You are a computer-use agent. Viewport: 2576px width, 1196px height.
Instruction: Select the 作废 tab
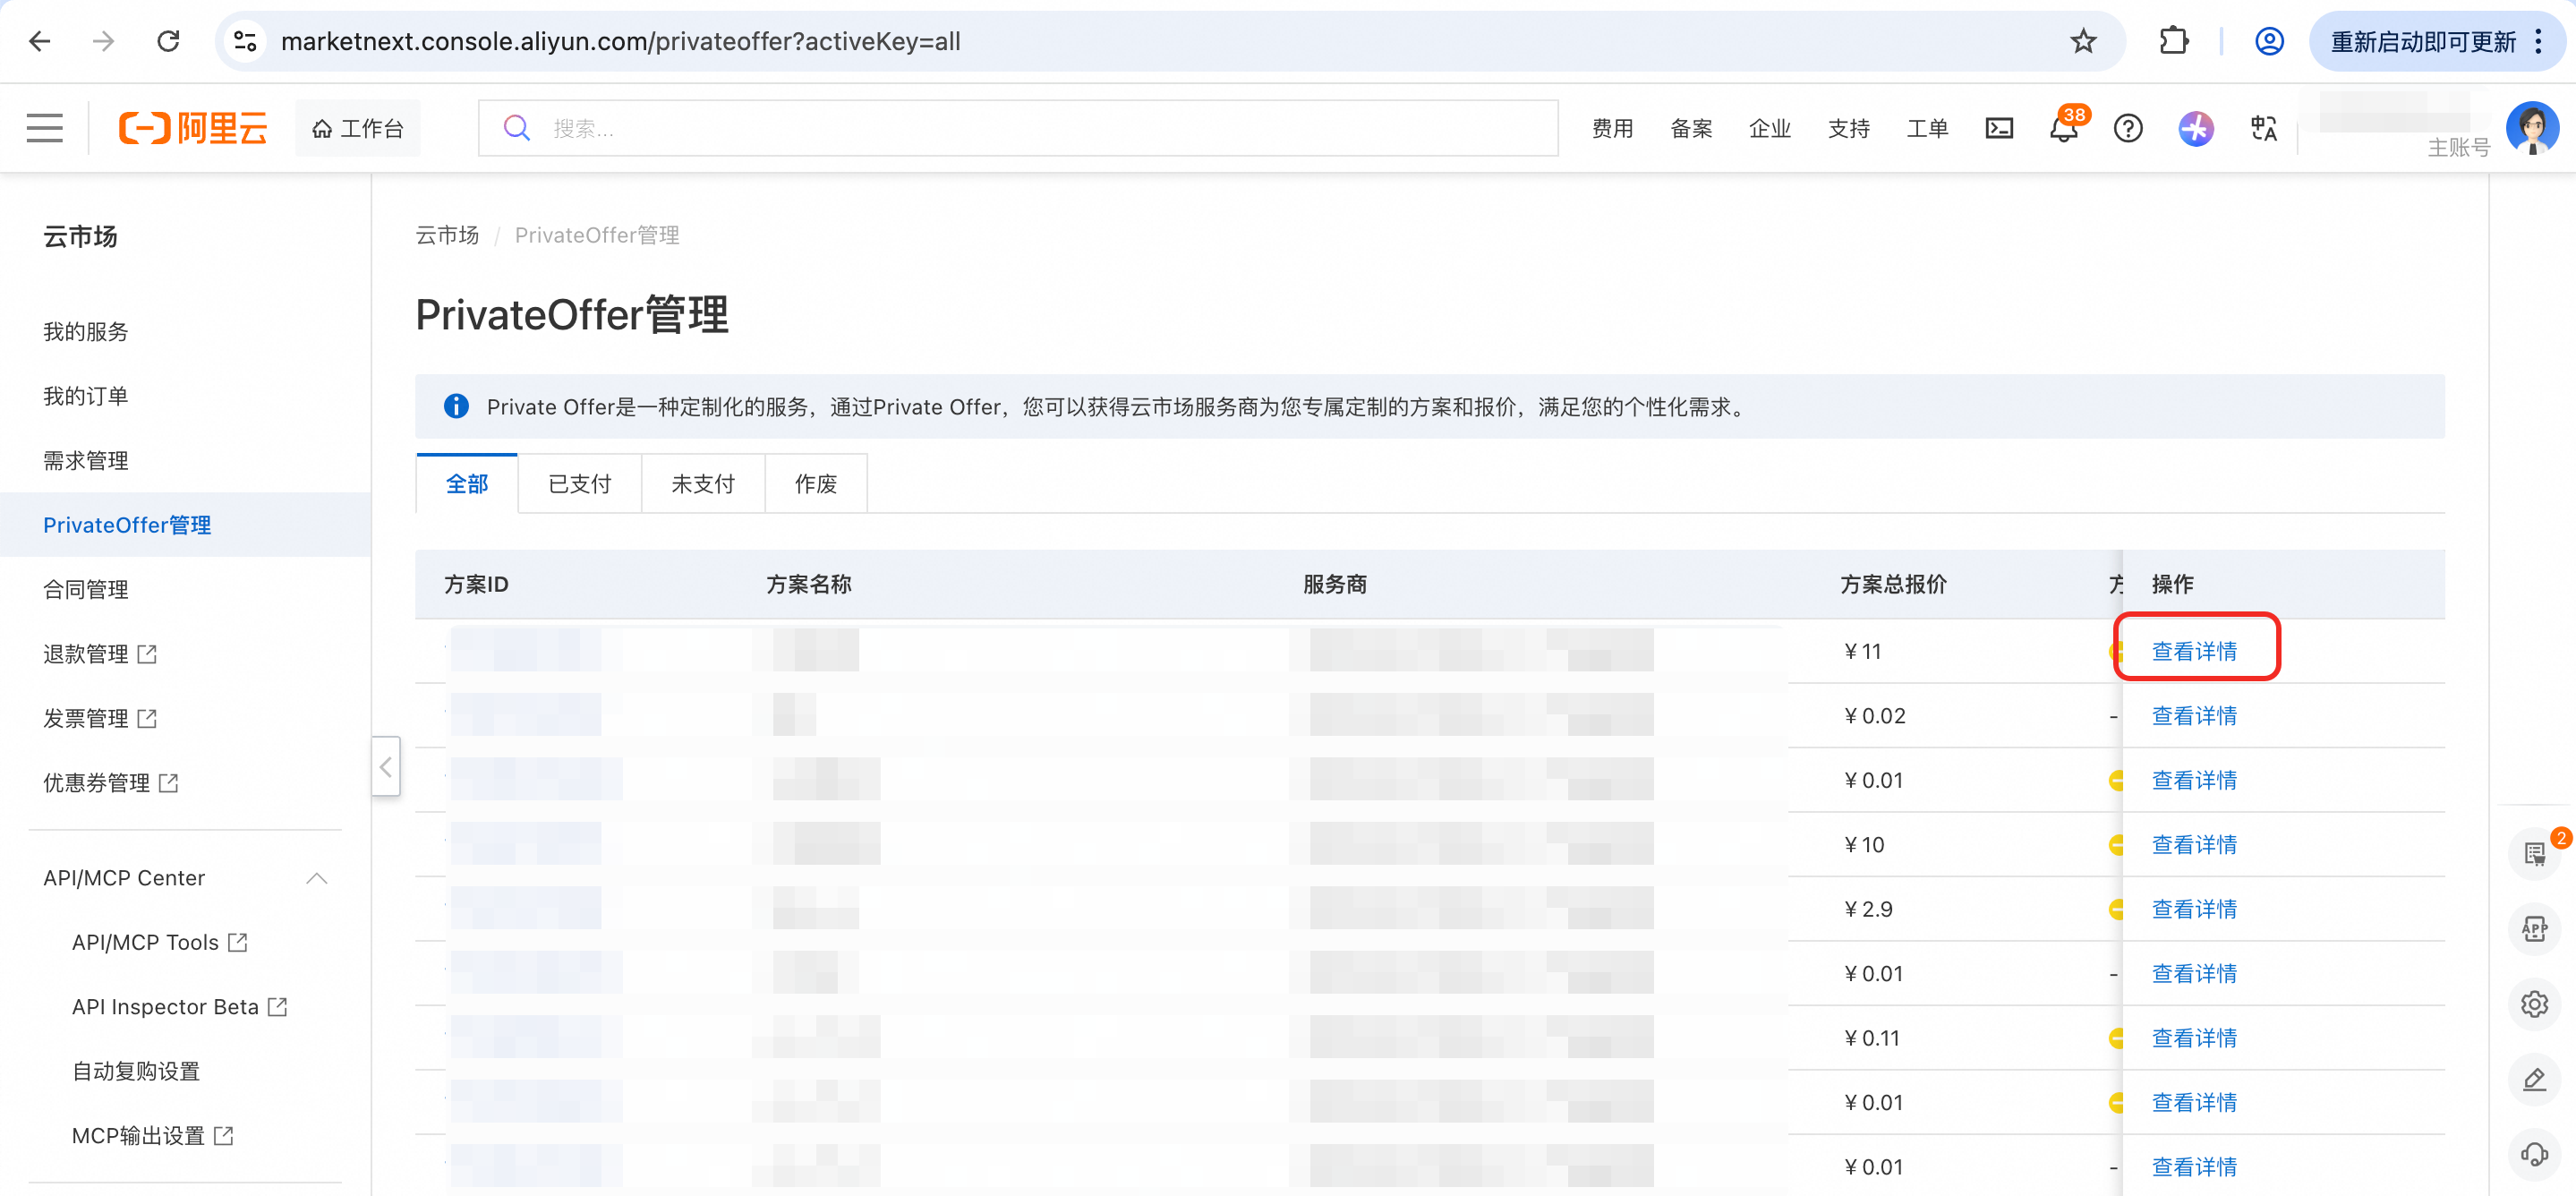(815, 484)
